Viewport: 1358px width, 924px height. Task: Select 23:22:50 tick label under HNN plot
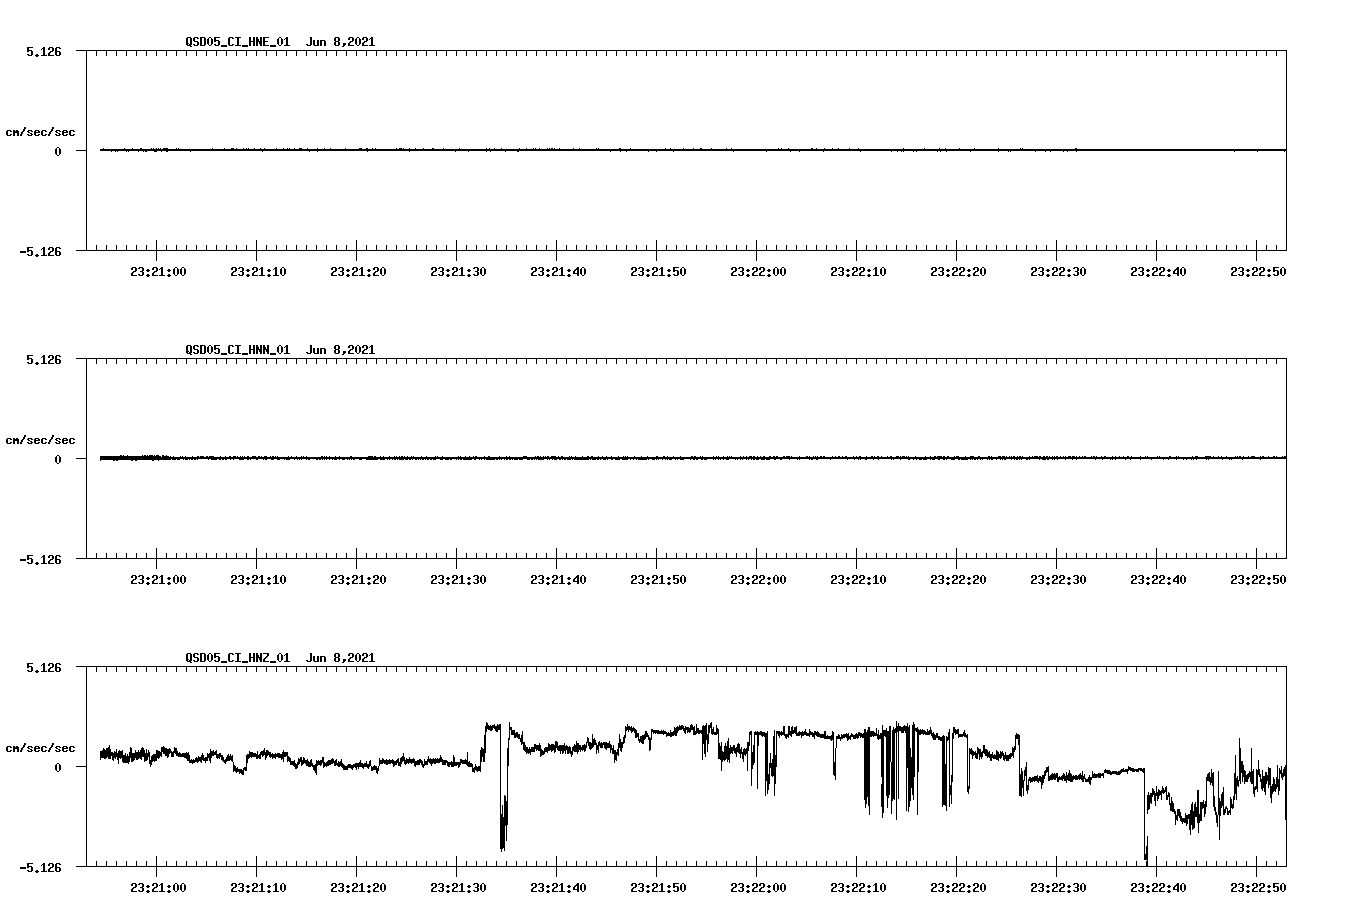point(1258,579)
